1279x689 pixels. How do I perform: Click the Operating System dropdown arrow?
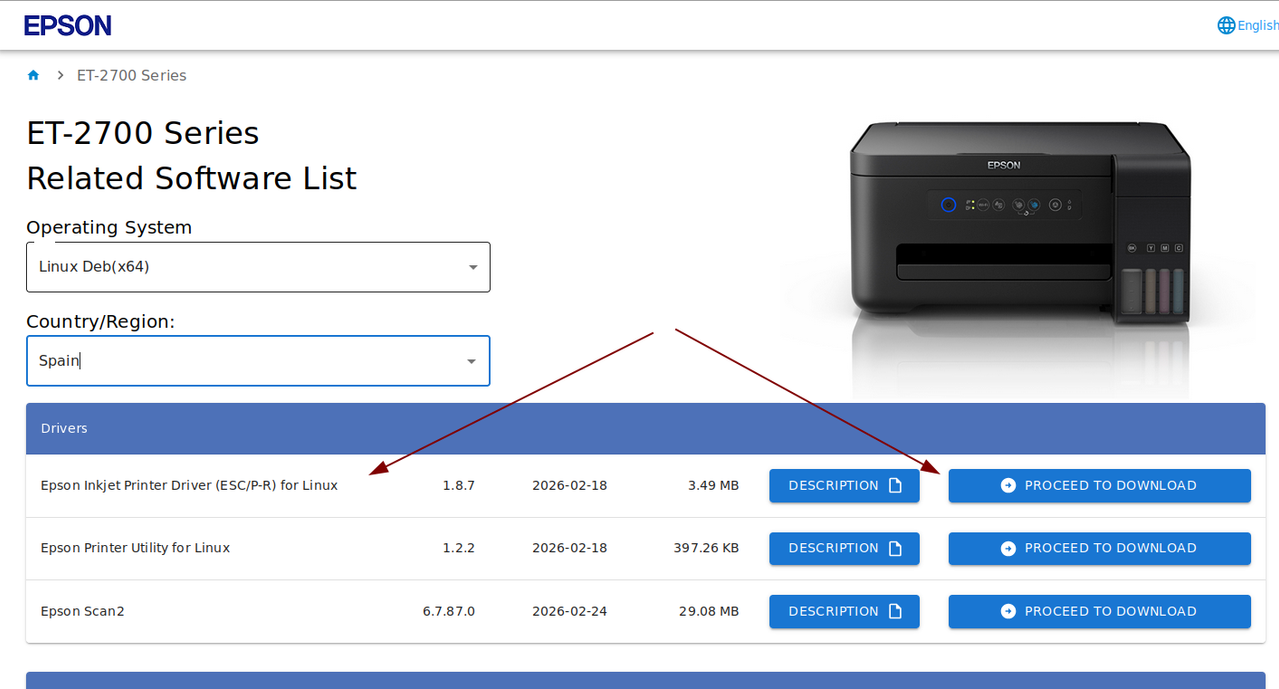pyautogui.click(x=472, y=267)
